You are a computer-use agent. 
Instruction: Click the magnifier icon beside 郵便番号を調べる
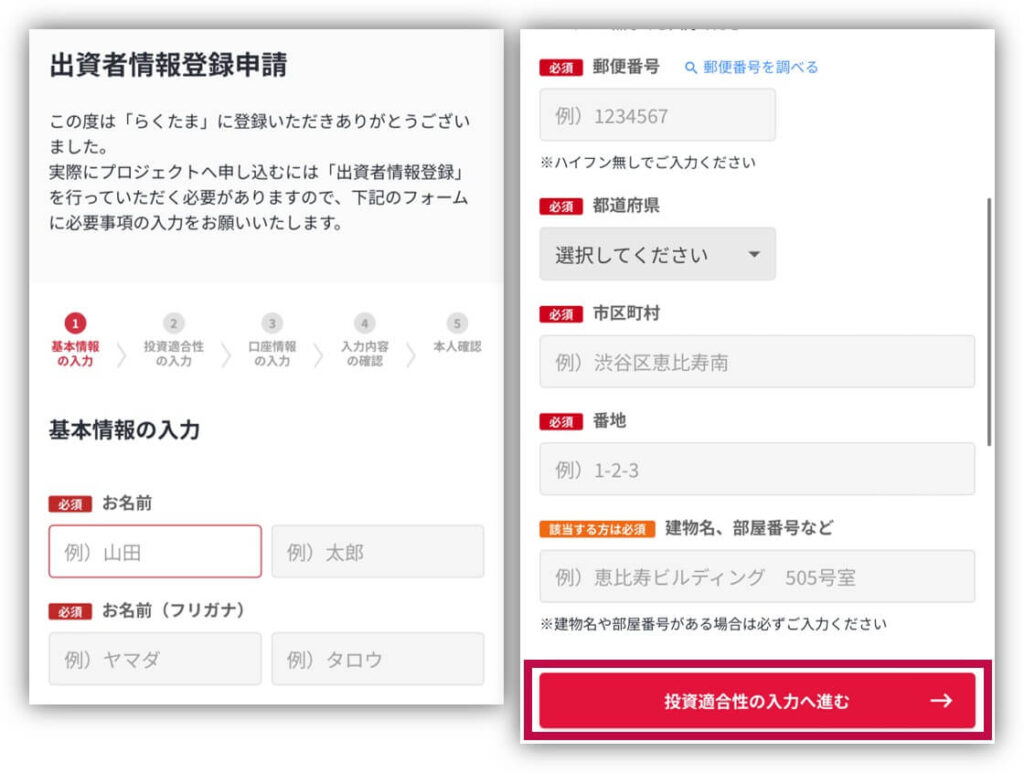[x=690, y=68]
